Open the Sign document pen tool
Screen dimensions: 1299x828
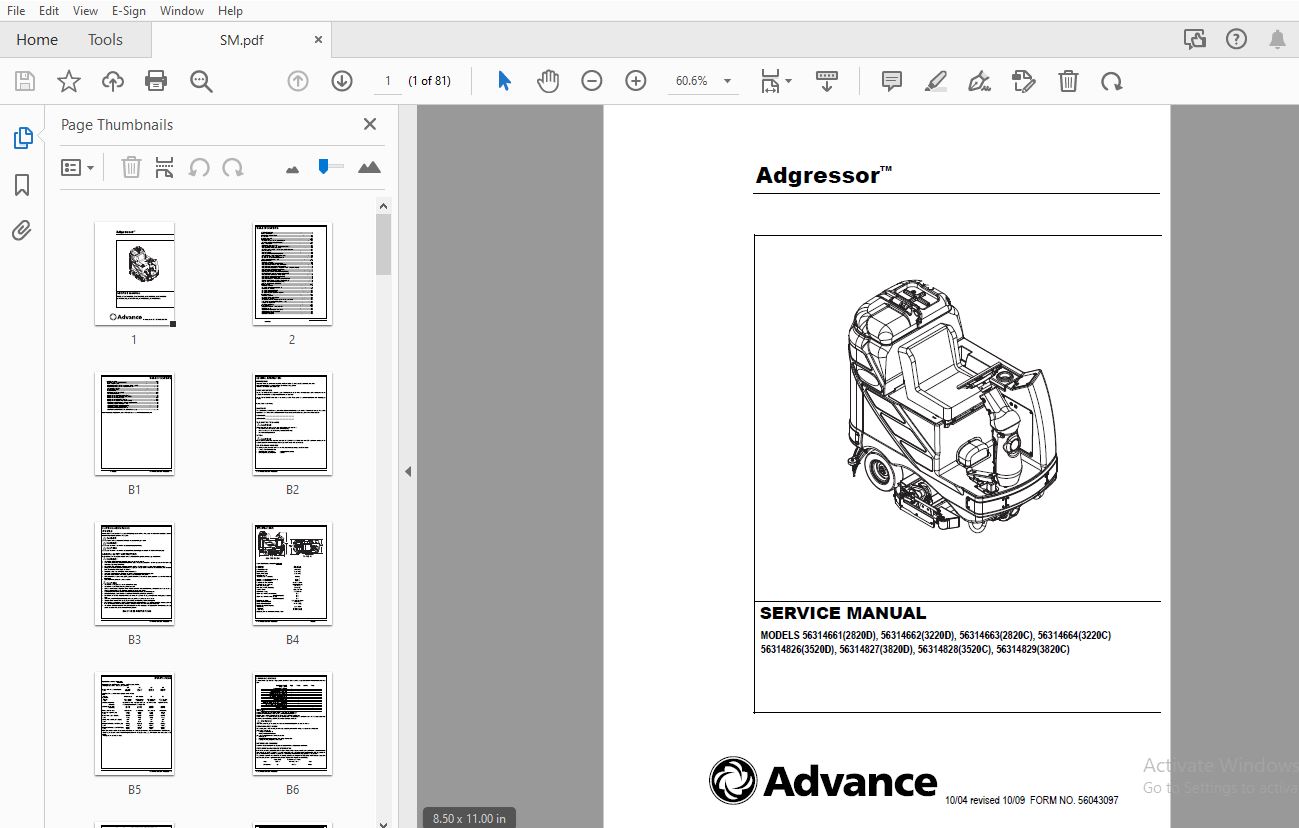coord(980,81)
